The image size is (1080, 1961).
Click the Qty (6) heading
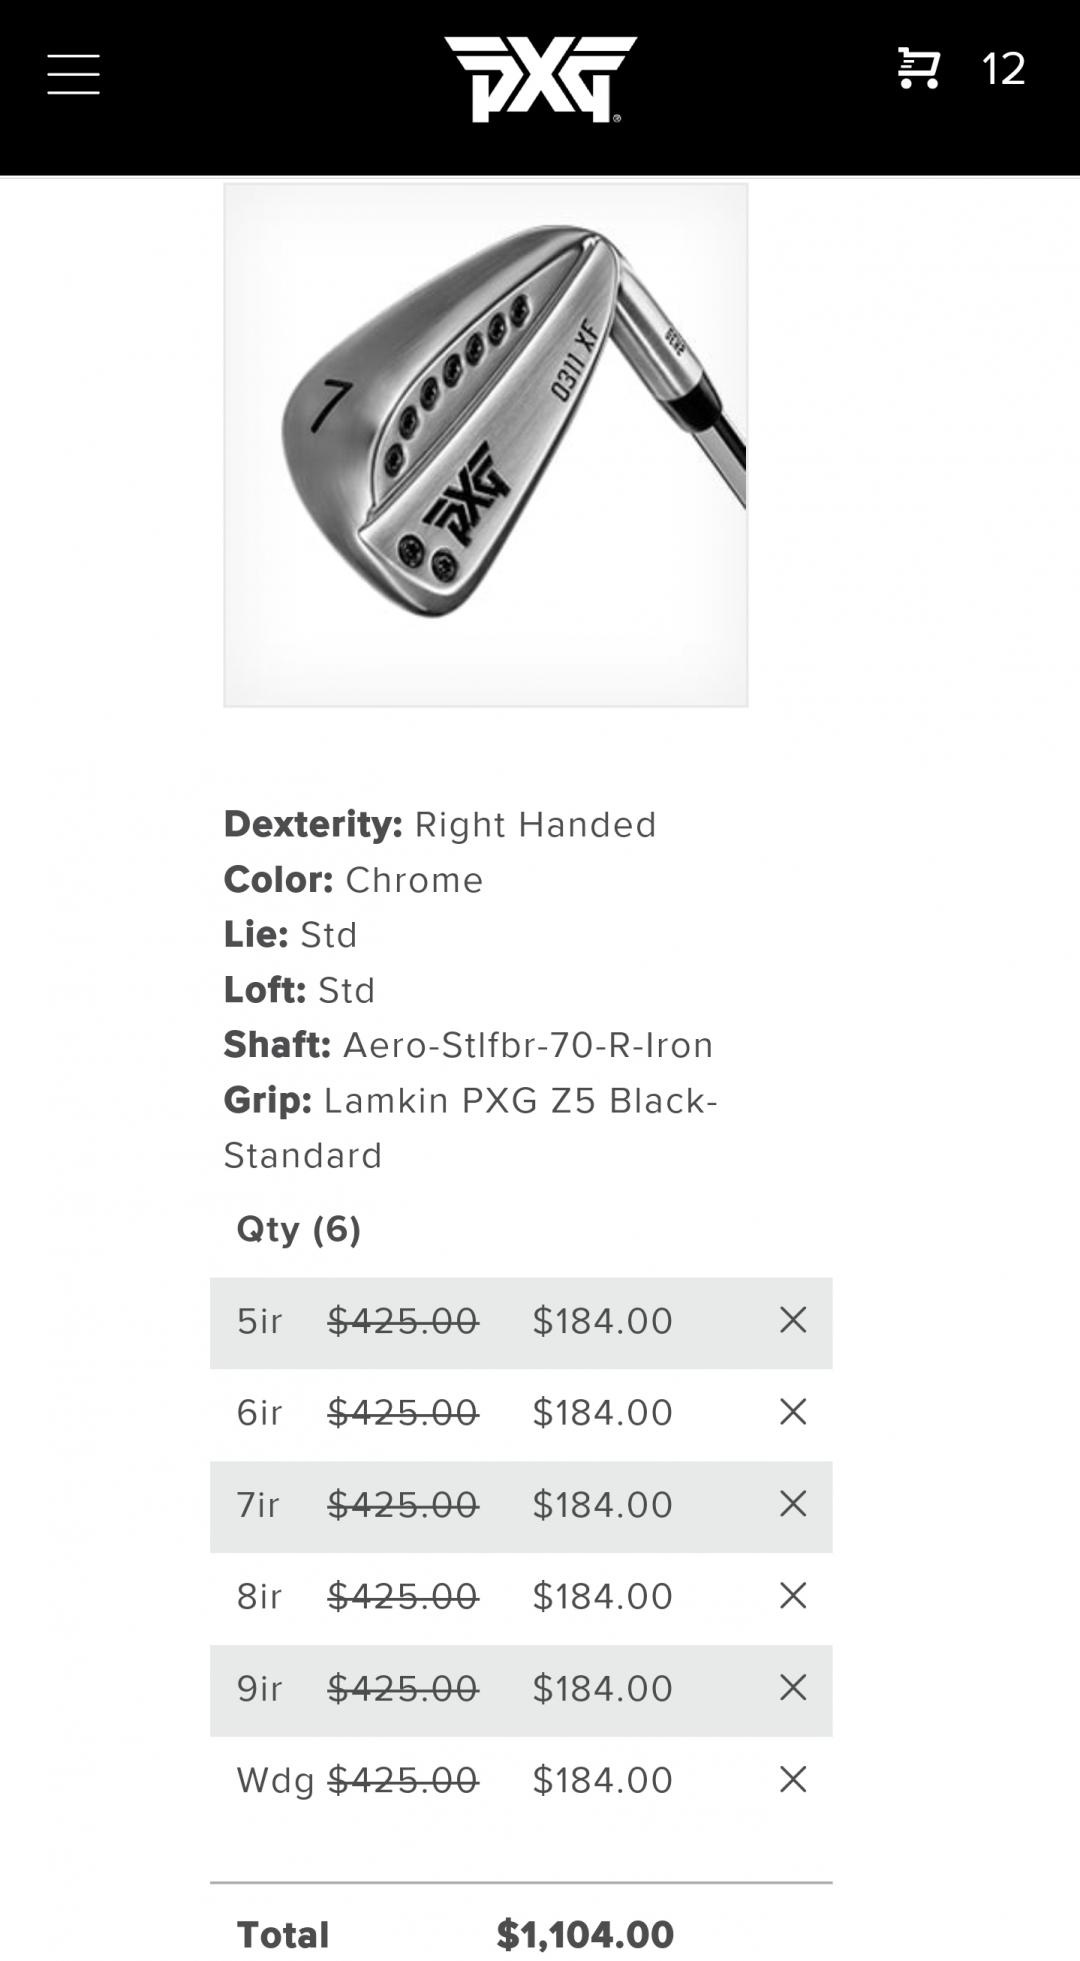[298, 1229]
